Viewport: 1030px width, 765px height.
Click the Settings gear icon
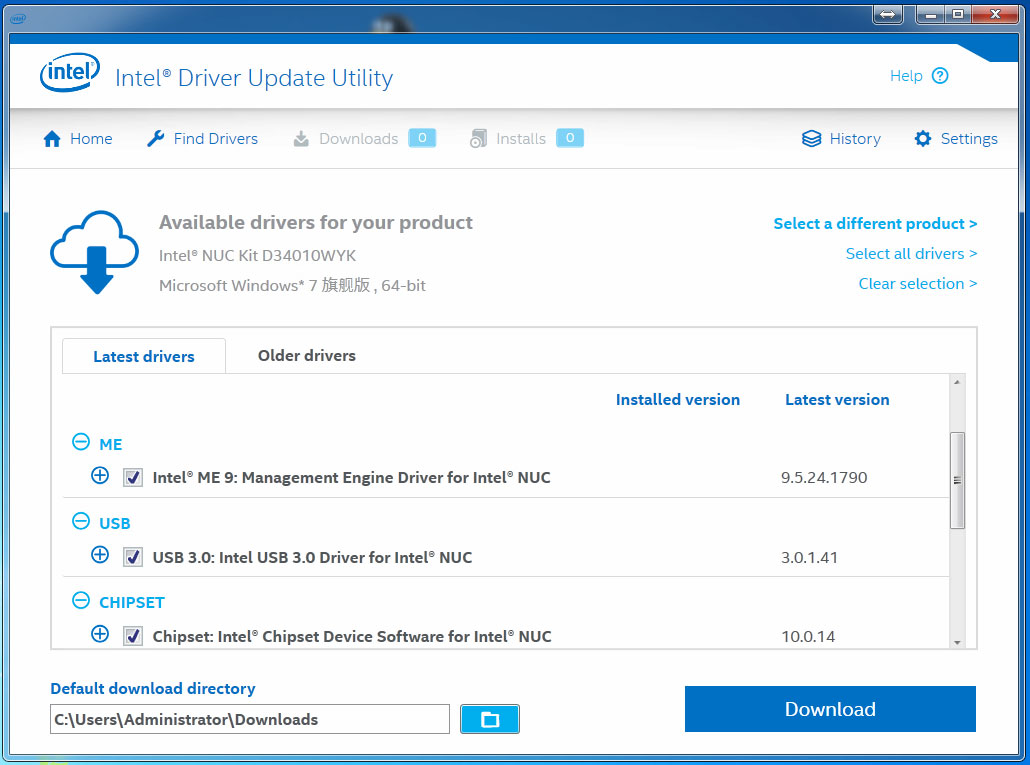[x=923, y=139]
